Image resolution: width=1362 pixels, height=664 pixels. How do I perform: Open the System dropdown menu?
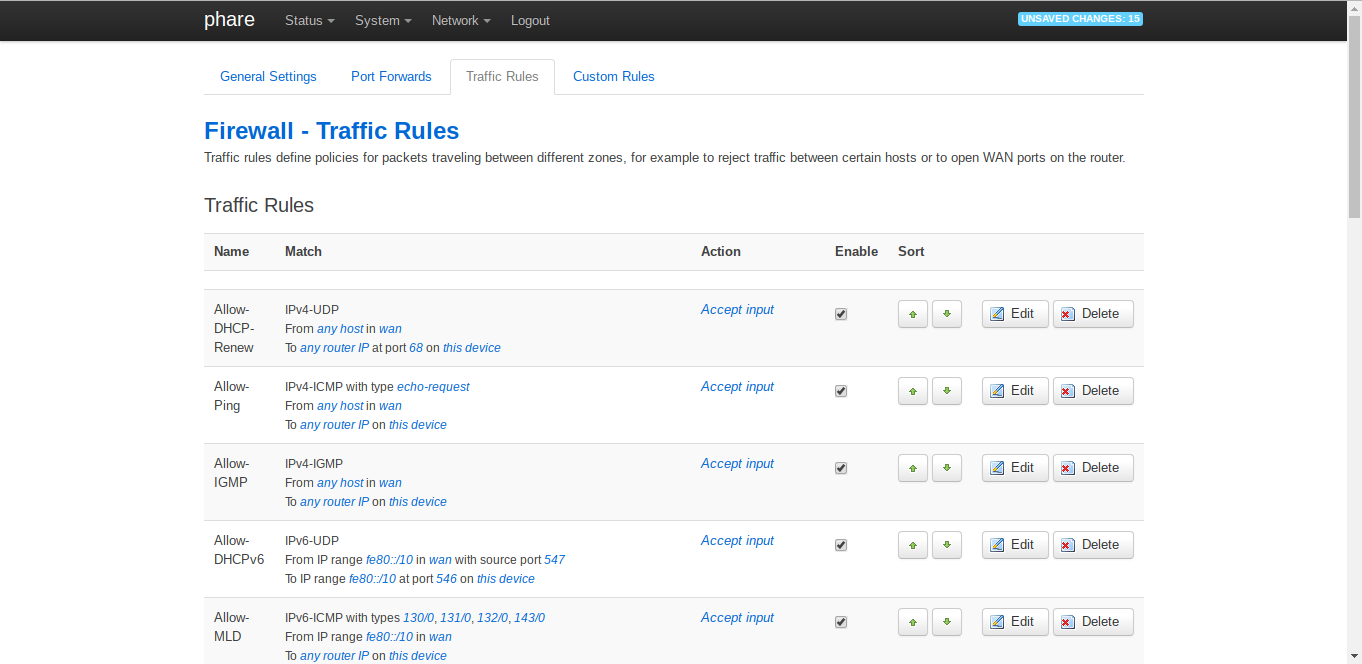coord(383,20)
